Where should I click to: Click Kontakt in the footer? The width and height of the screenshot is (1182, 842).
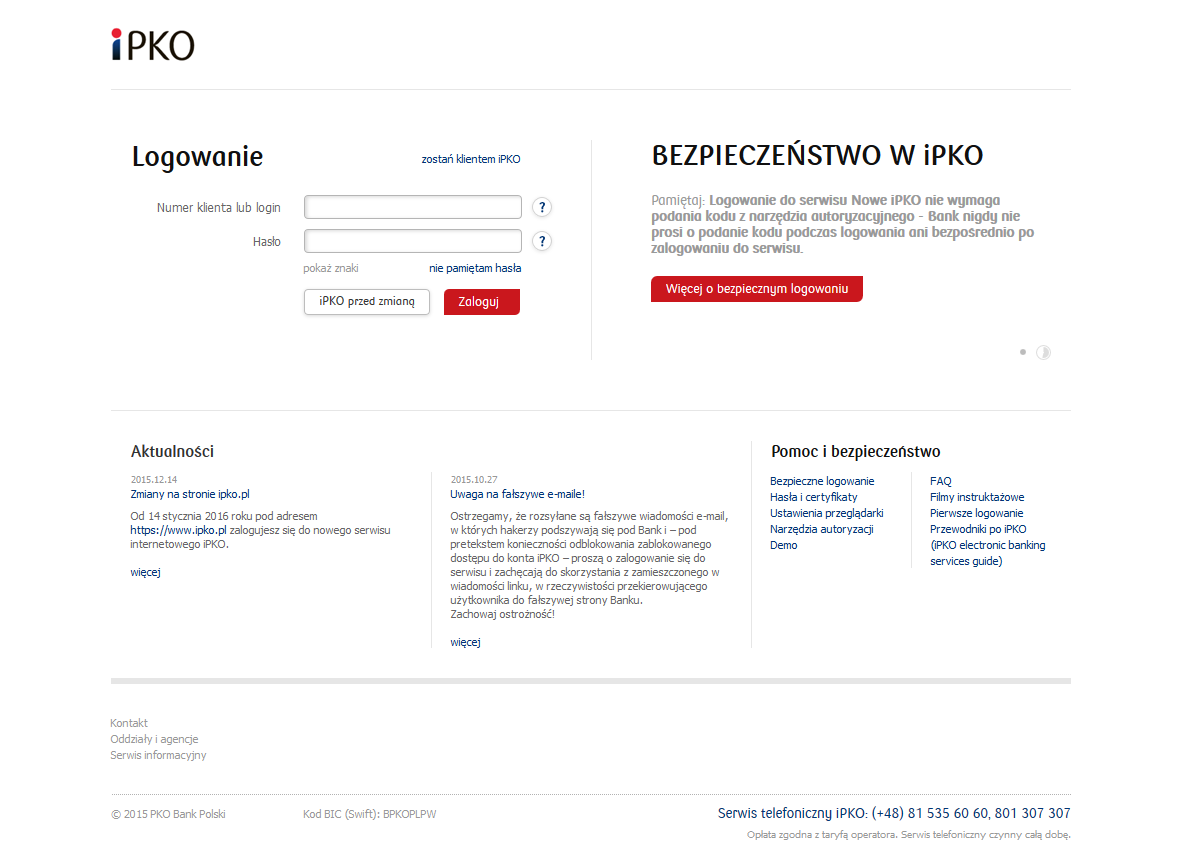point(129,723)
